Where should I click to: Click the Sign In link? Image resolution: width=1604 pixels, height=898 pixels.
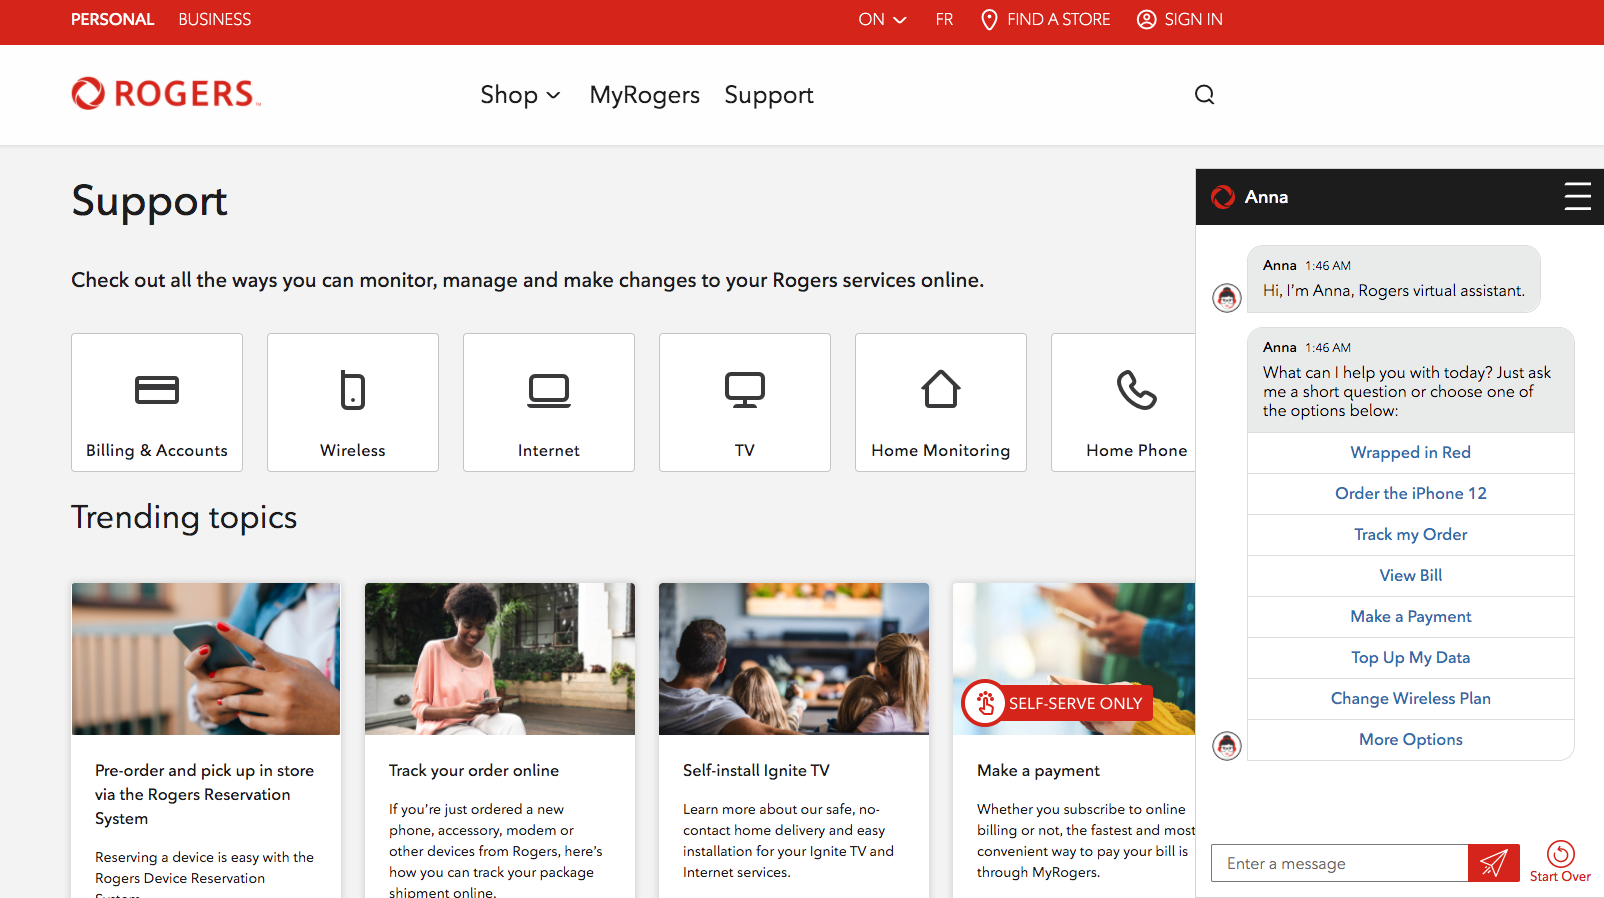[x=1193, y=20]
